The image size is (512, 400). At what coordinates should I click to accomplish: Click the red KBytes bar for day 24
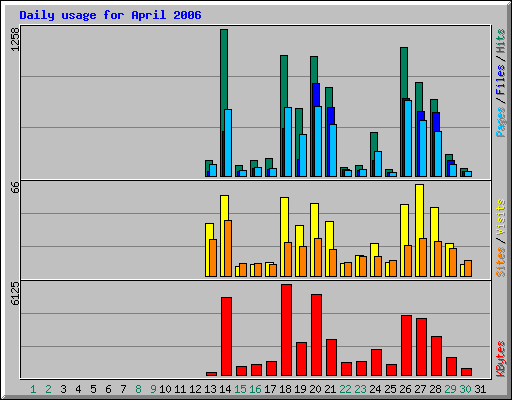click(376, 363)
